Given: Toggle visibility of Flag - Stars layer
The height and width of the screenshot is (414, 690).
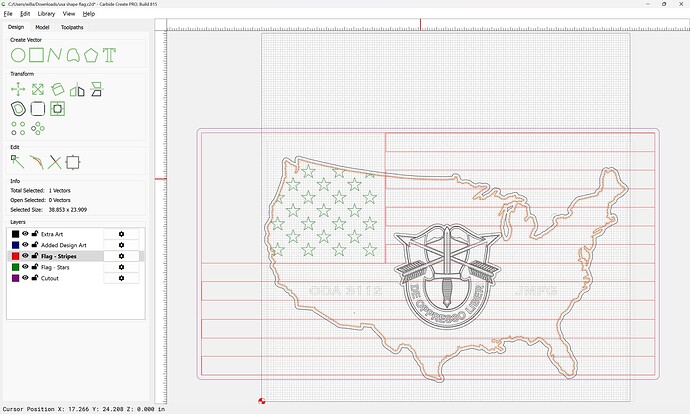Looking at the screenshot, I should (25, 267).
